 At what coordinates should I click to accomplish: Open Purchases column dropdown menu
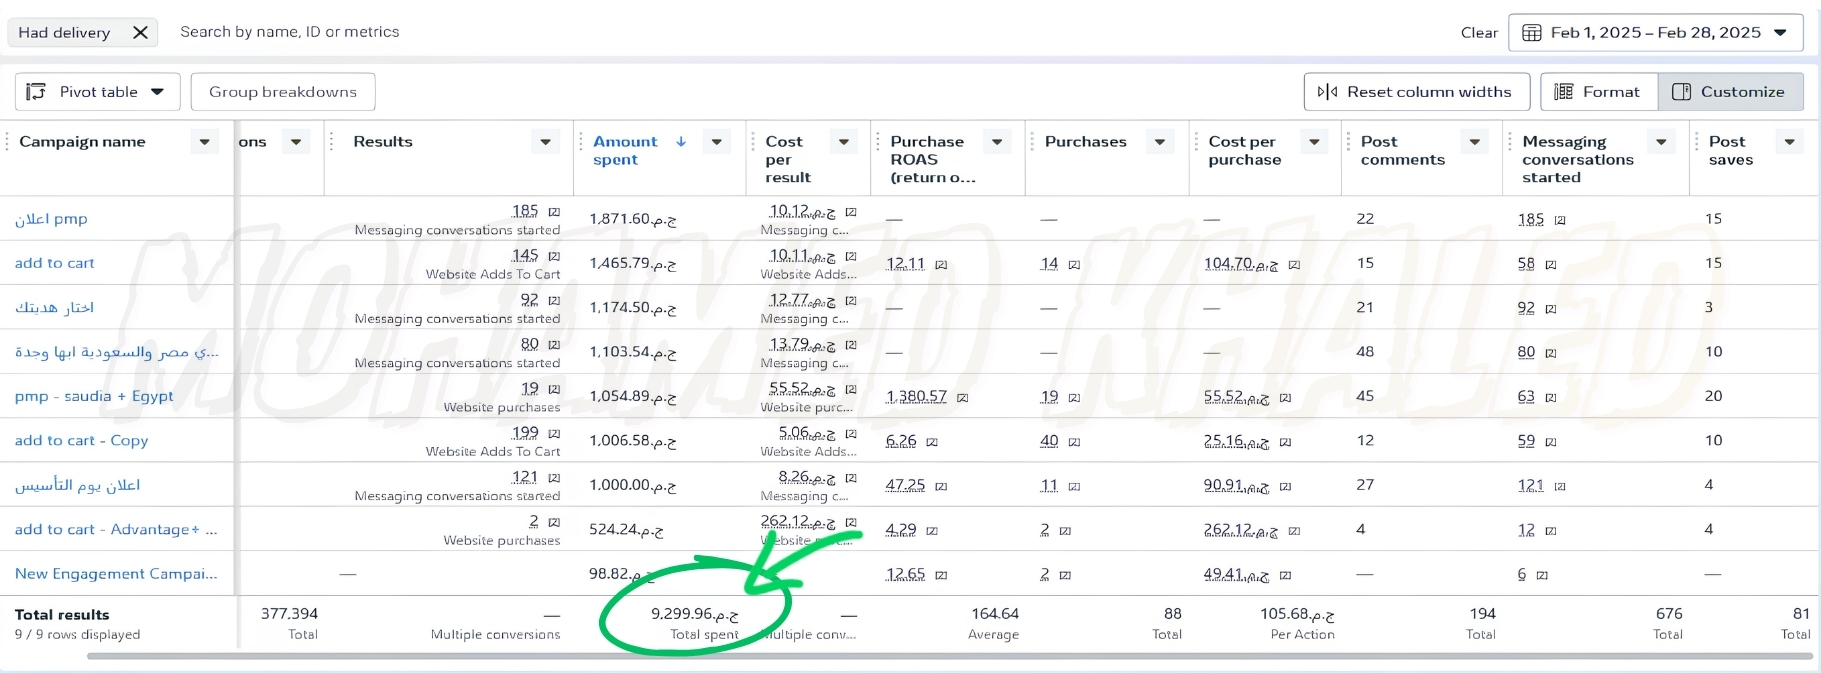pyautogui.click(x=1160, y=142)
